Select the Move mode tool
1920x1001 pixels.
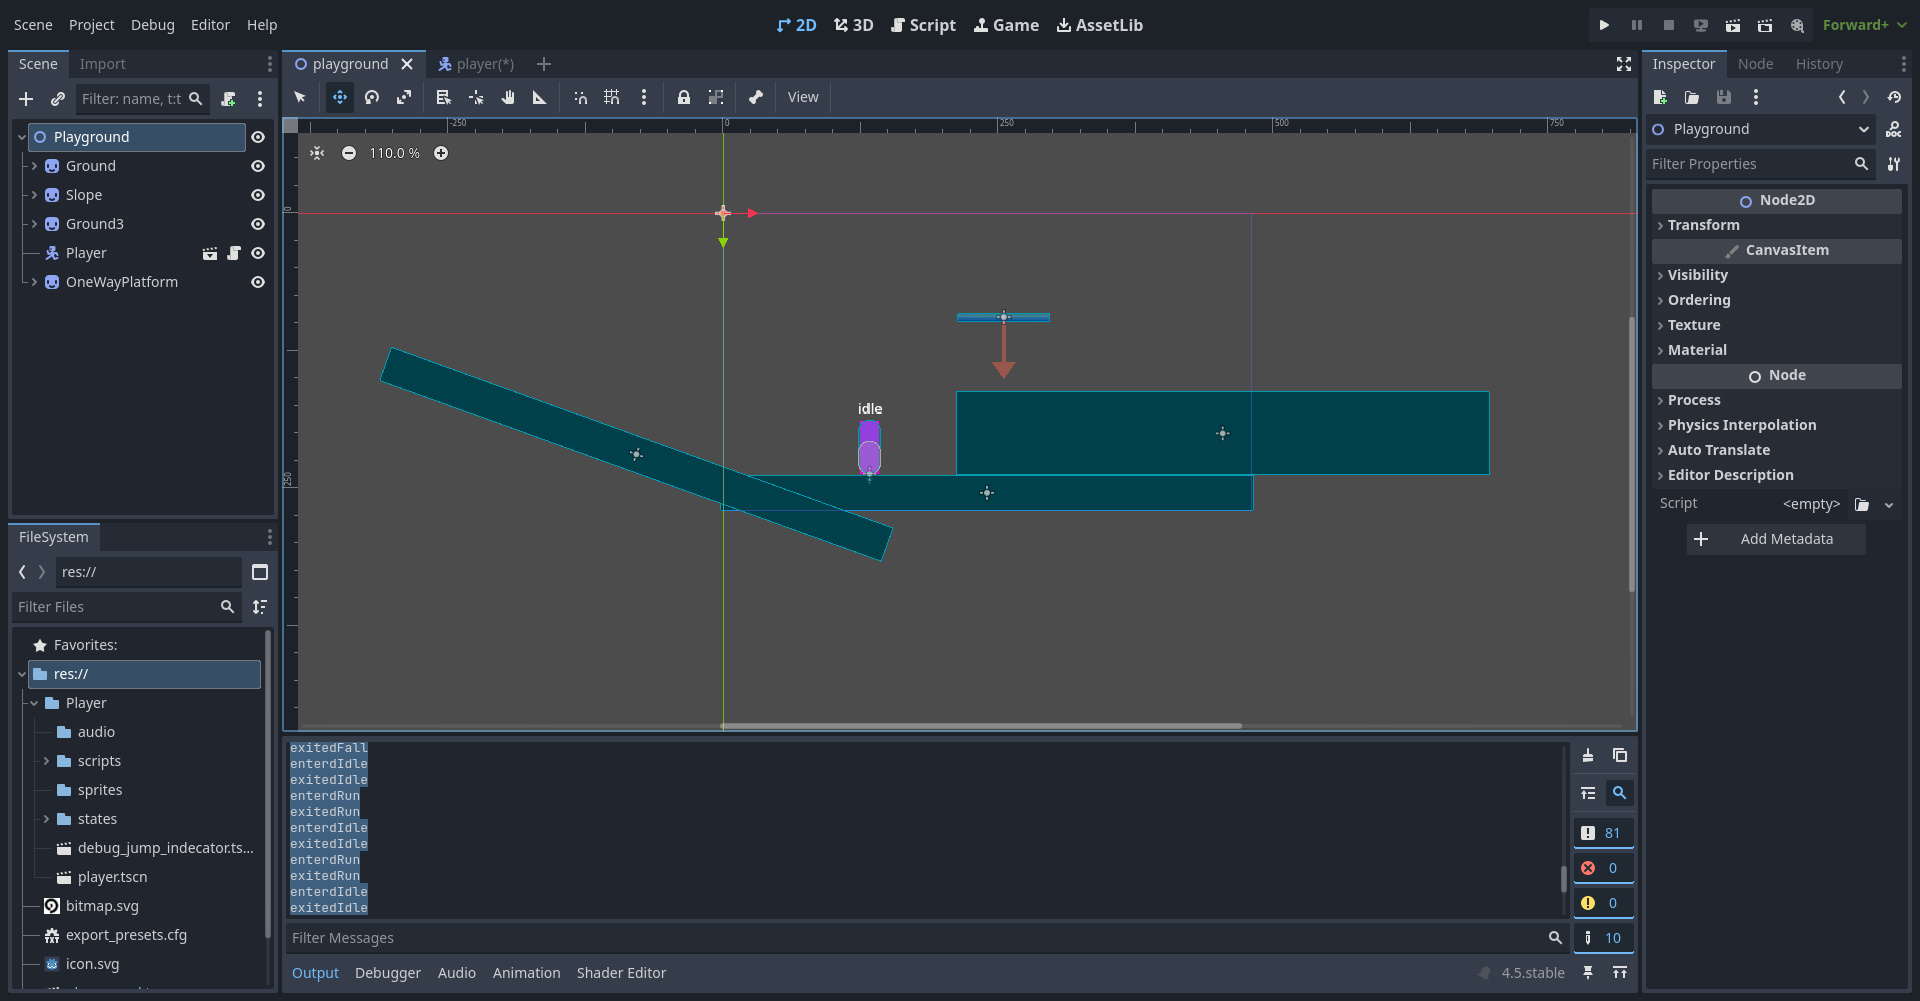tap(340, 97)
